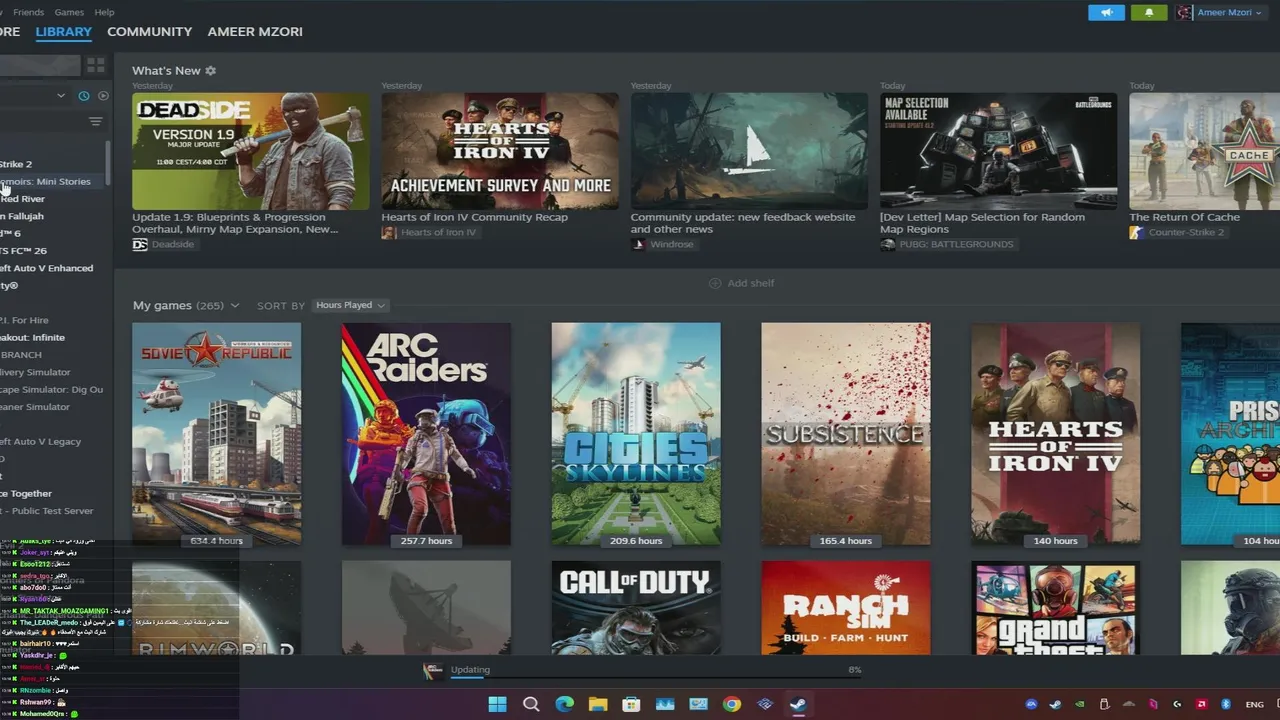Screen dimensions: 1280x720
Task: Click the library sidebar scrollbar
Action: pos(109,162)
